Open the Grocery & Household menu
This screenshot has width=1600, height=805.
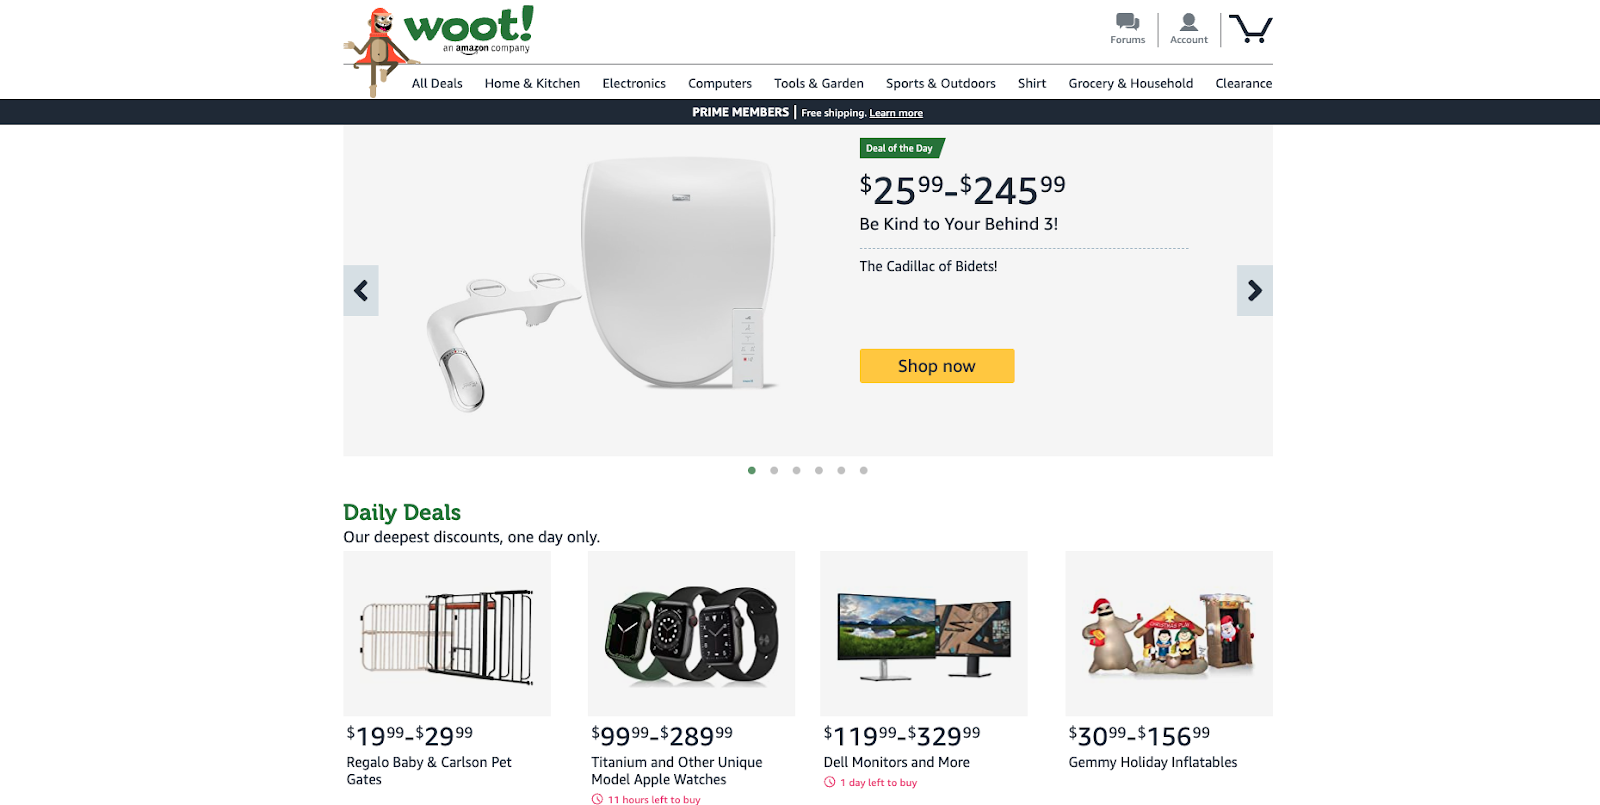click(x=1129, y=83)
